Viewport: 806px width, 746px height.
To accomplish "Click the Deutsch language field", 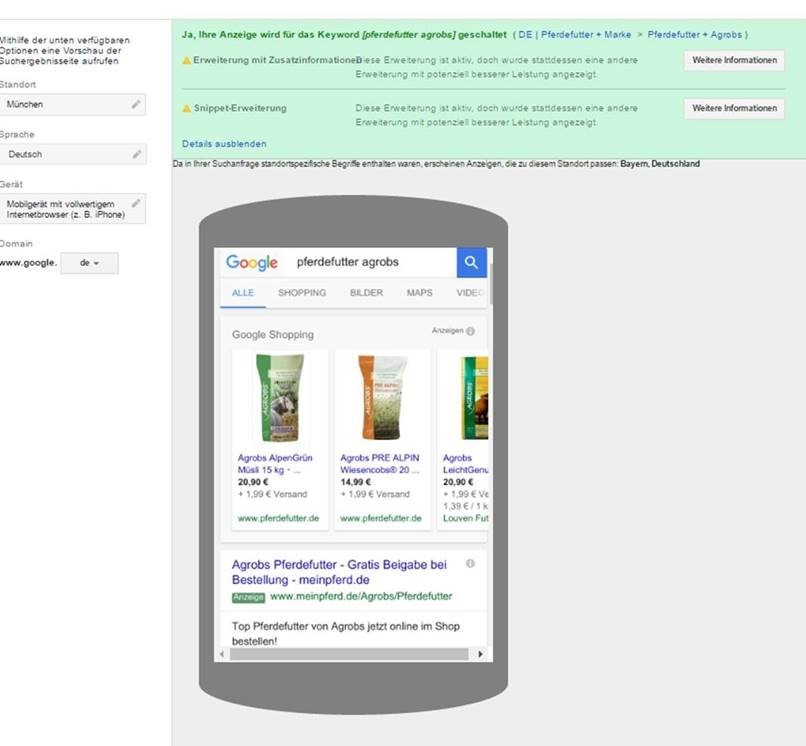I will 72,154.
